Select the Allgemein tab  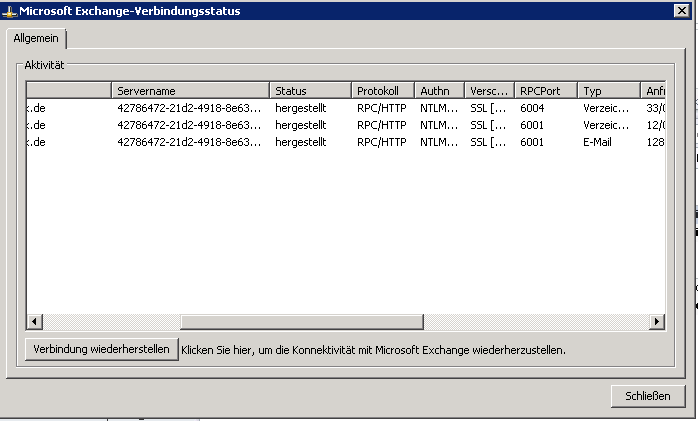pos(36,38)
